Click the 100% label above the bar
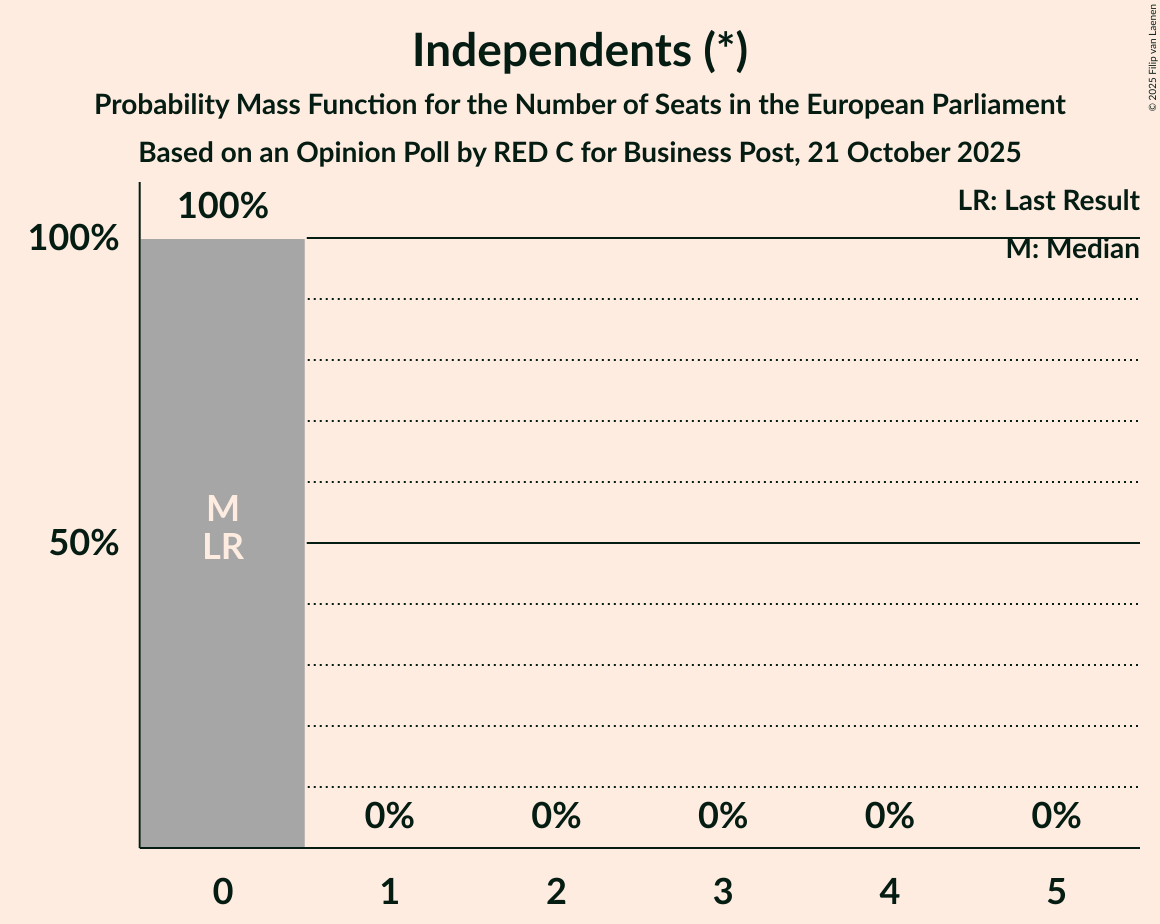 coord(223,206)
